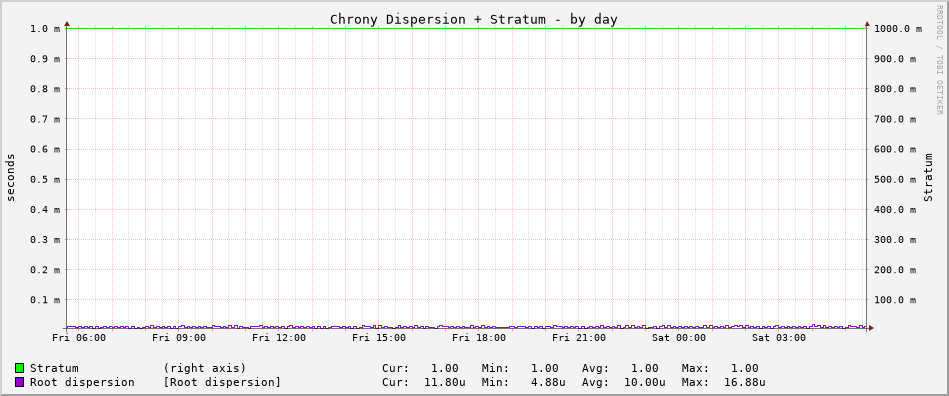949x396 pixels.
Task: Click the 'Fri 18:00' time axis label
Action: 479,337
